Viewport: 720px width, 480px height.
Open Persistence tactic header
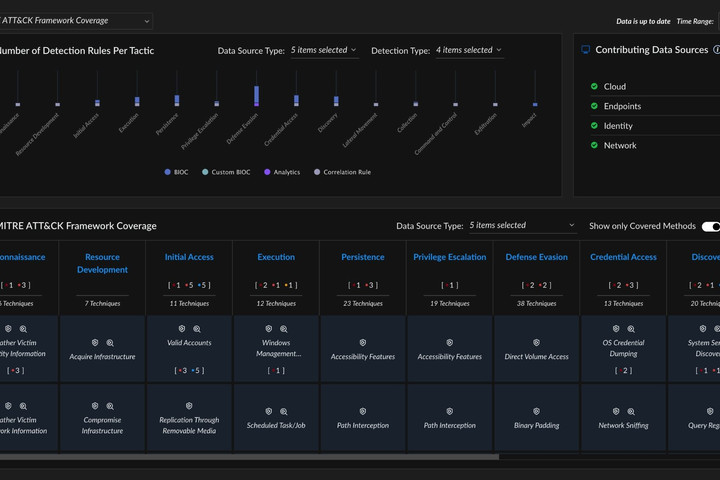363,257
